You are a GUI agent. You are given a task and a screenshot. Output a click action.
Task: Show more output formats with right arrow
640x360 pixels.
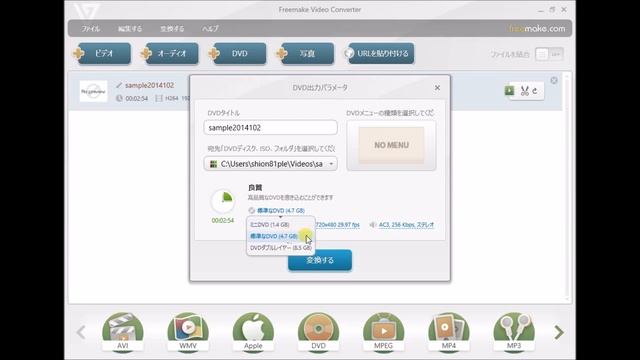(559, 332)
